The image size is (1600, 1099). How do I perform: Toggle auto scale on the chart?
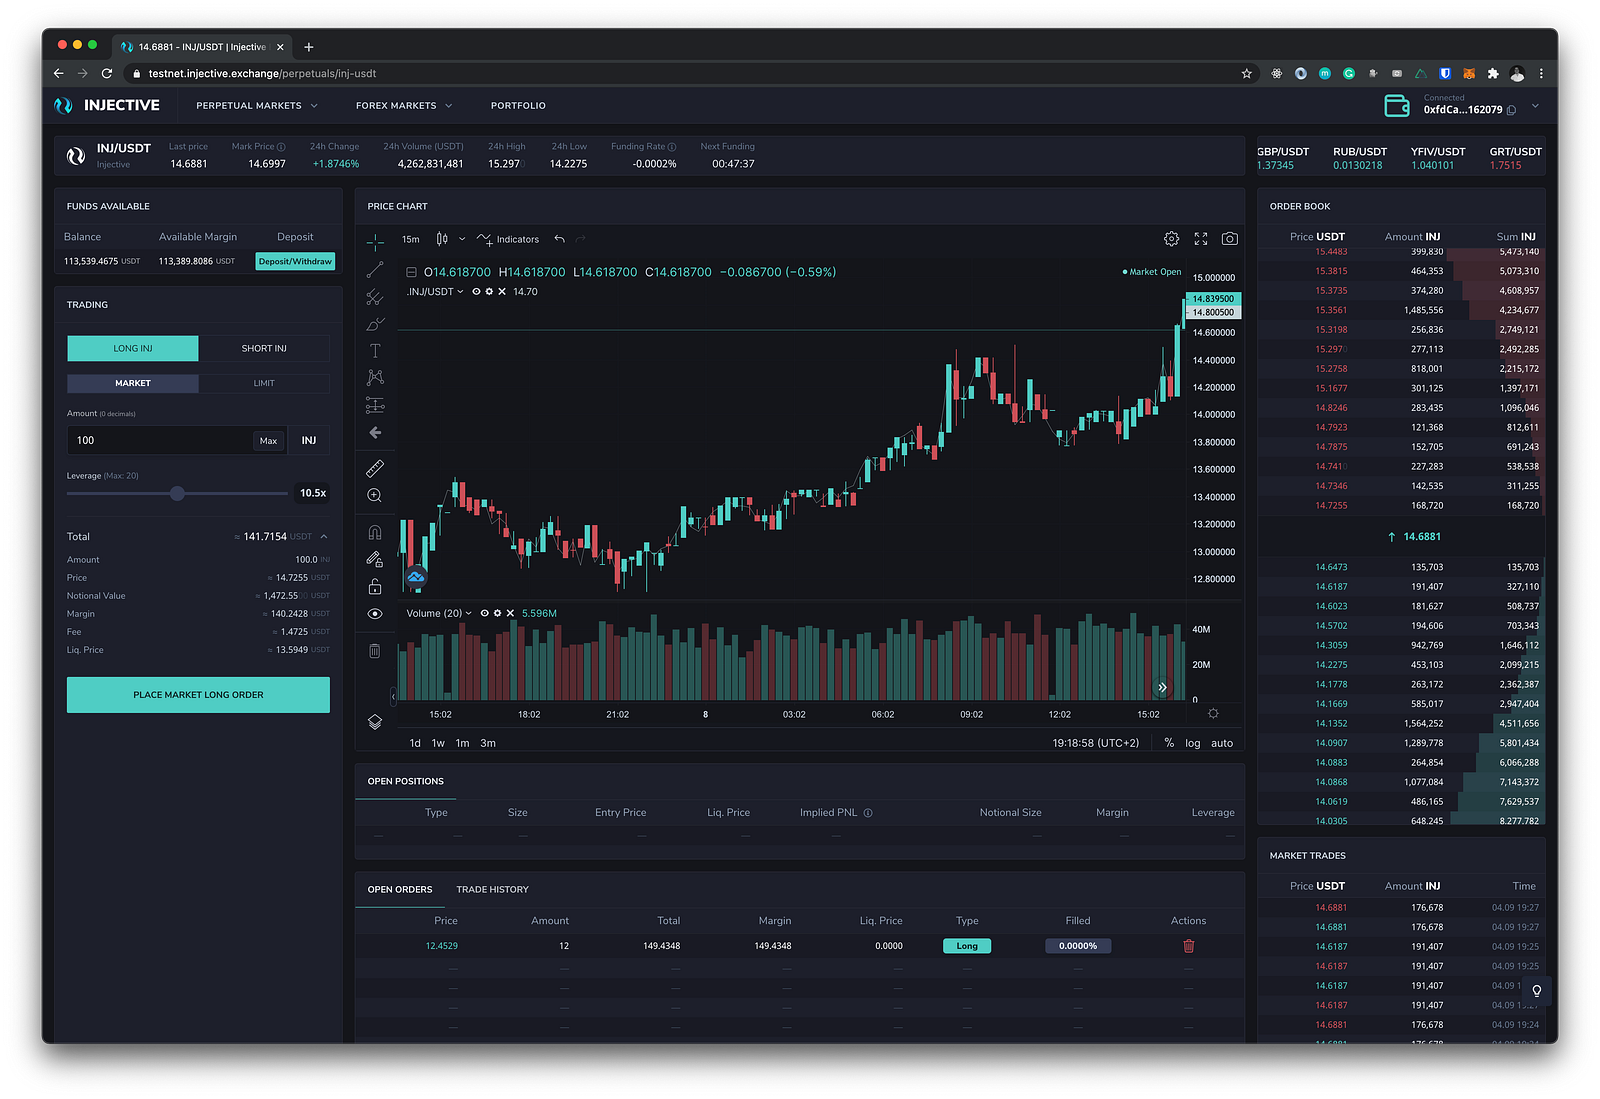pyautogui.click(x=1222, y=743)
